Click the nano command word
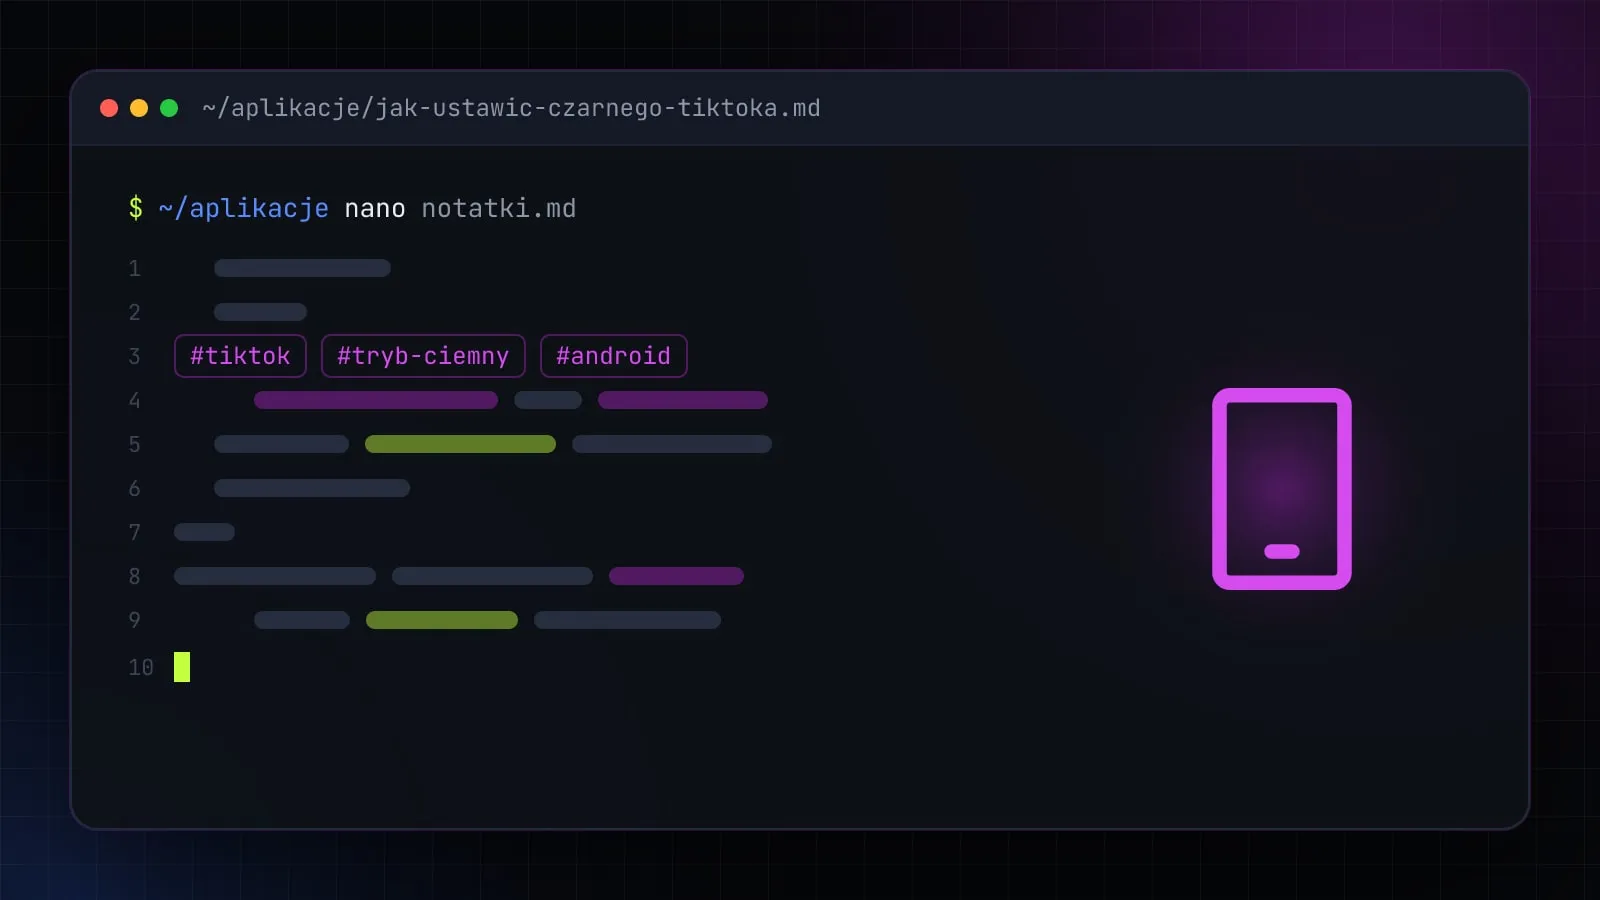The height and width of the screenshot is (900, 1600). click(375, 208)
